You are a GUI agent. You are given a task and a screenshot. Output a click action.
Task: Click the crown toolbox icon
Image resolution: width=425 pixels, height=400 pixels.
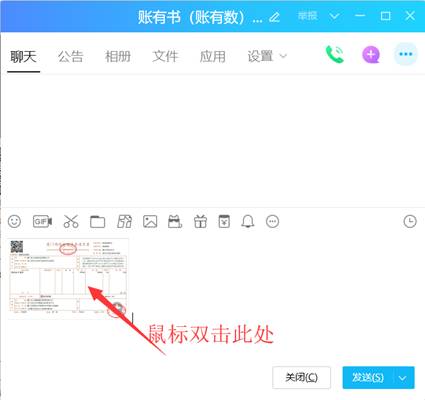click(175, 221)
